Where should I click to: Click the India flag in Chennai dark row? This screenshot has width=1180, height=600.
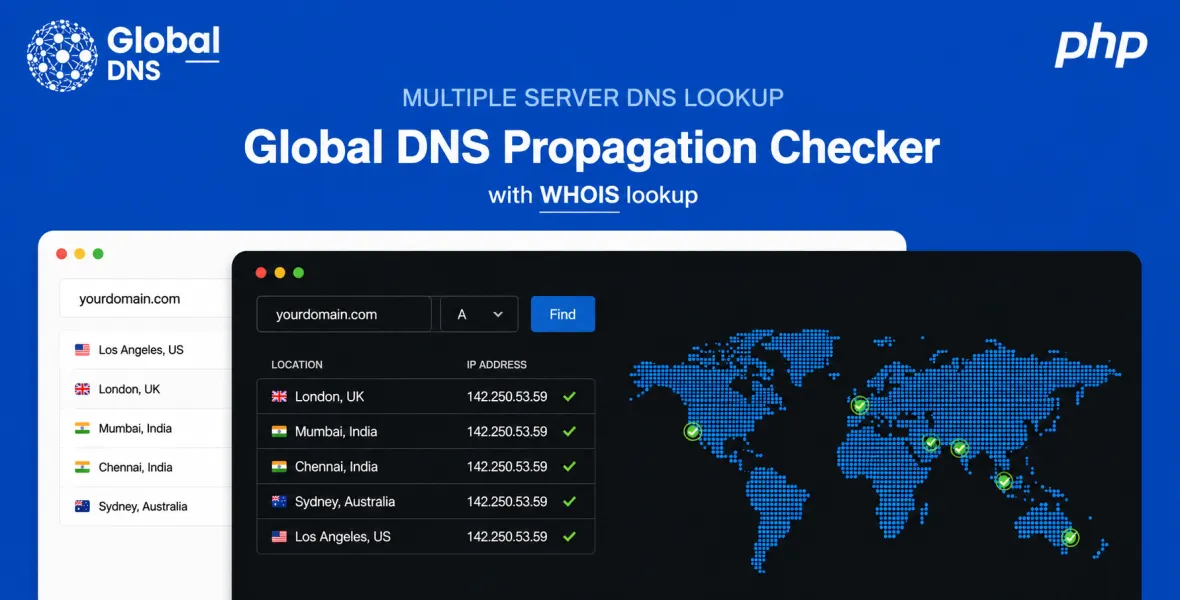[x=279, y=466]
